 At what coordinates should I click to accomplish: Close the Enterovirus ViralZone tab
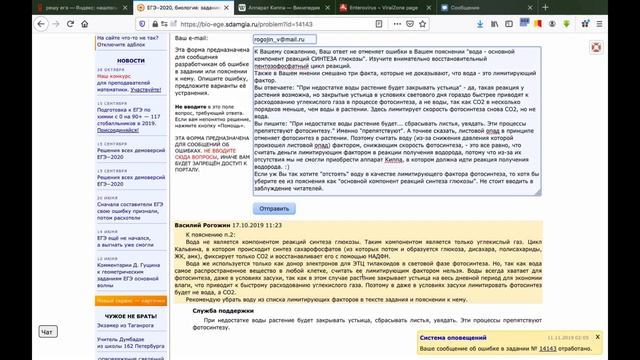point(429,8)
